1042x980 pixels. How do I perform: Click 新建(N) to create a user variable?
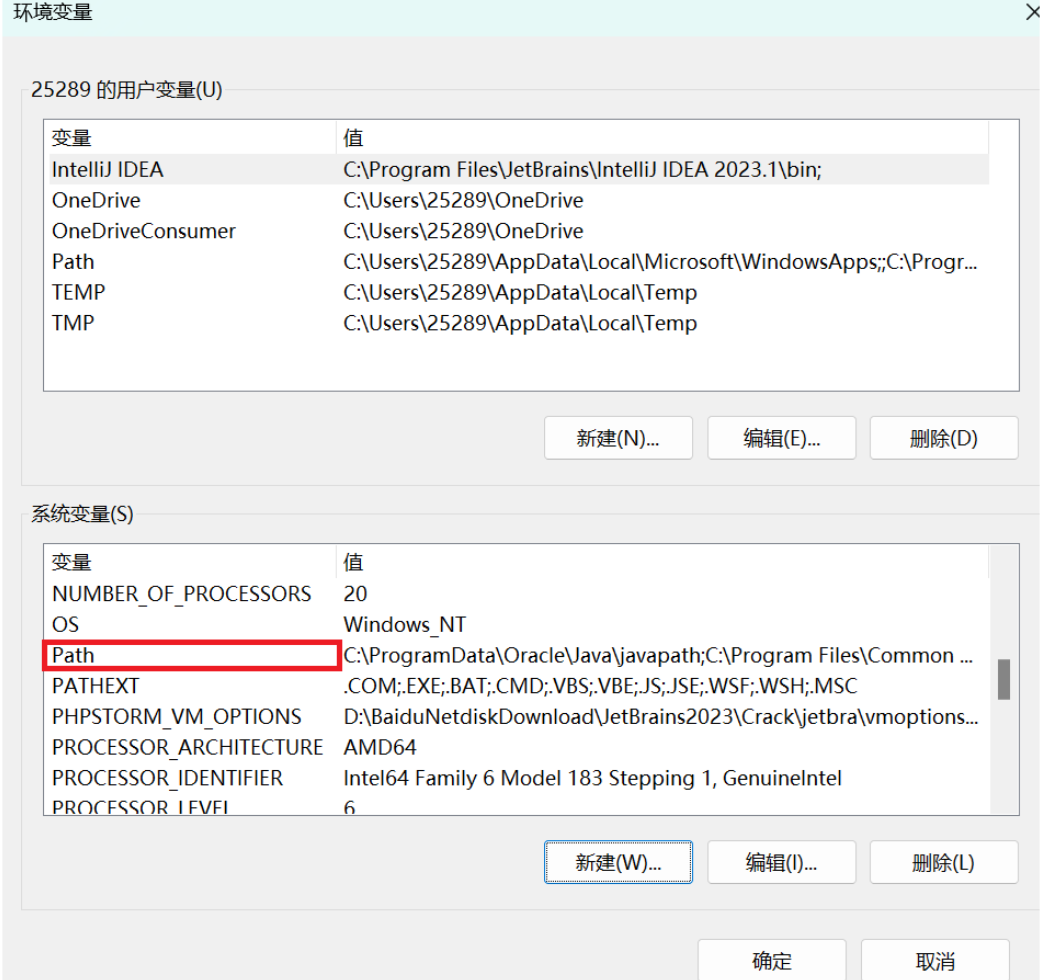click(x=618, y=437)
